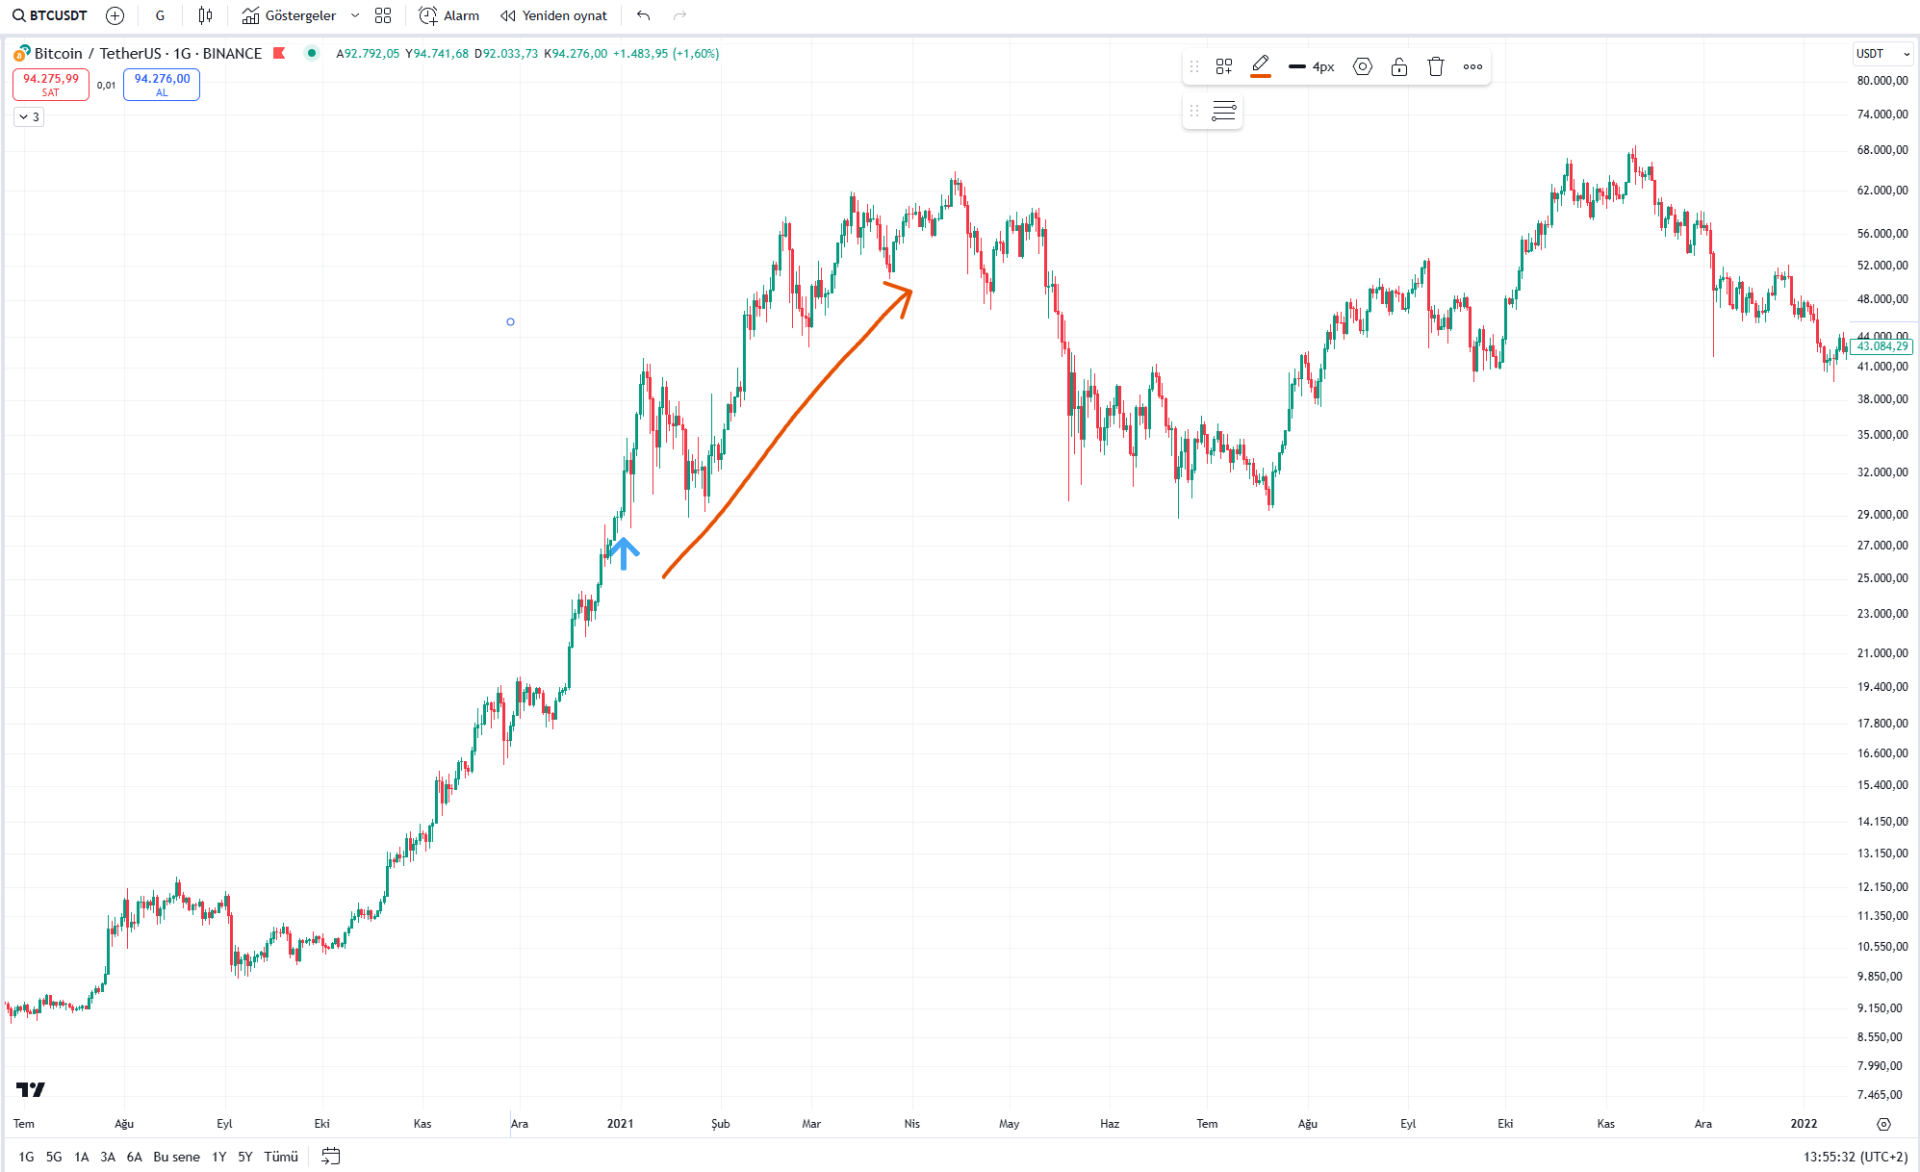This screenshot has height=1172, width=1920.
Task: Open chart settings gear near price axis
Action: (1883, 1124)
